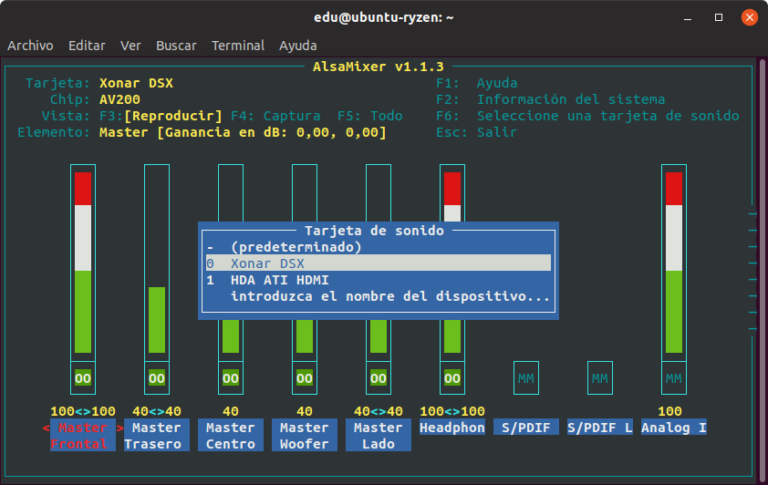768x485 pixels.
Task: Click the 100<>100 value under Master Frontal
Action: 83,411
